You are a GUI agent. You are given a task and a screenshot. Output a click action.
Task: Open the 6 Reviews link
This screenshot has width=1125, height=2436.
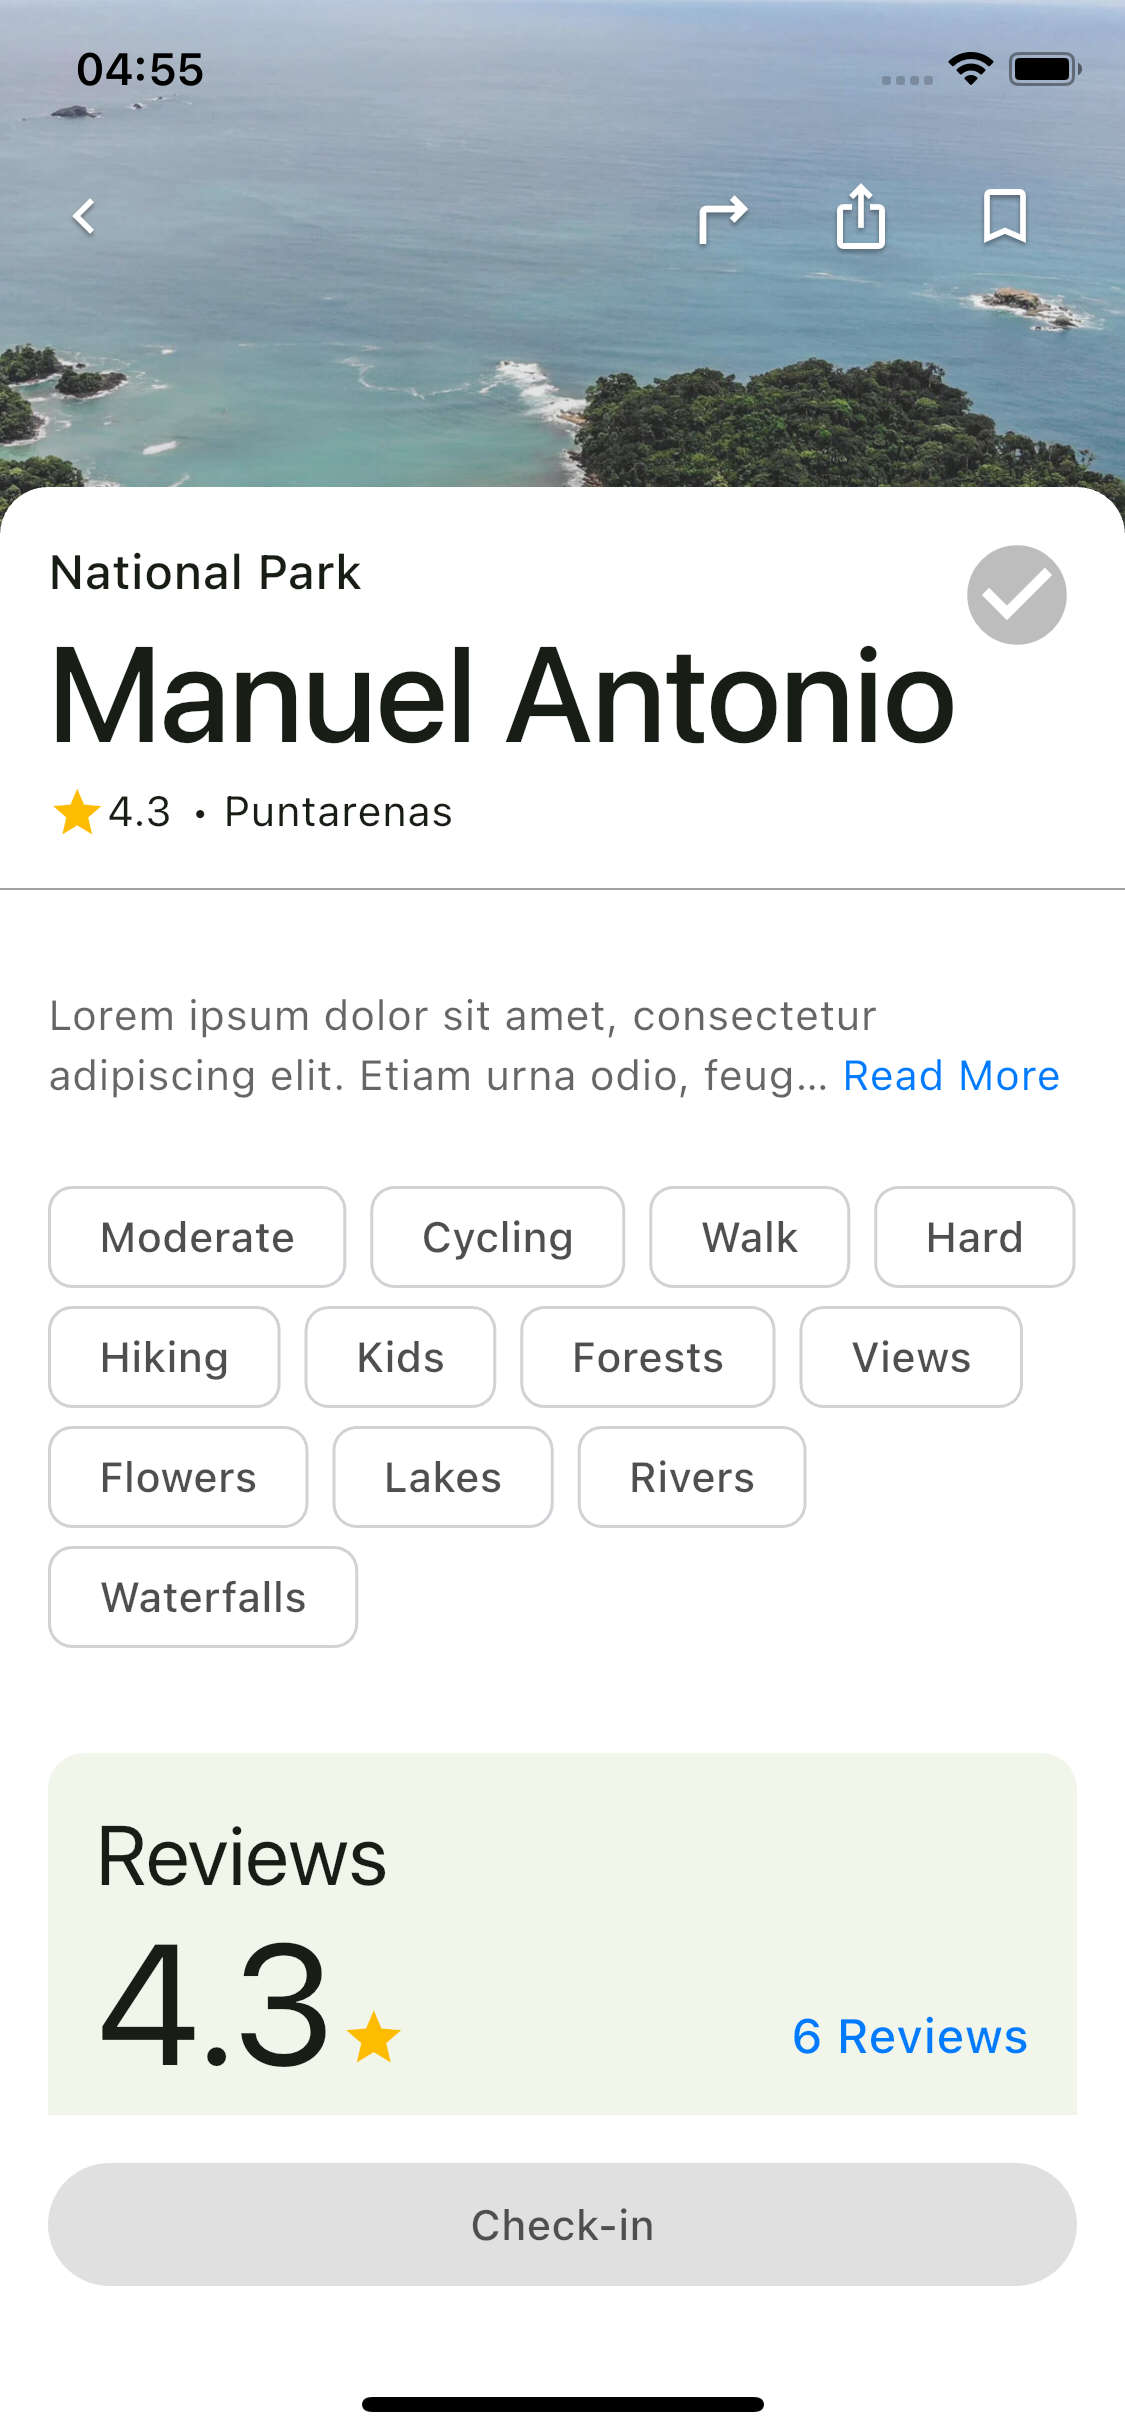pyautogui.click(x=909, y=2037)
